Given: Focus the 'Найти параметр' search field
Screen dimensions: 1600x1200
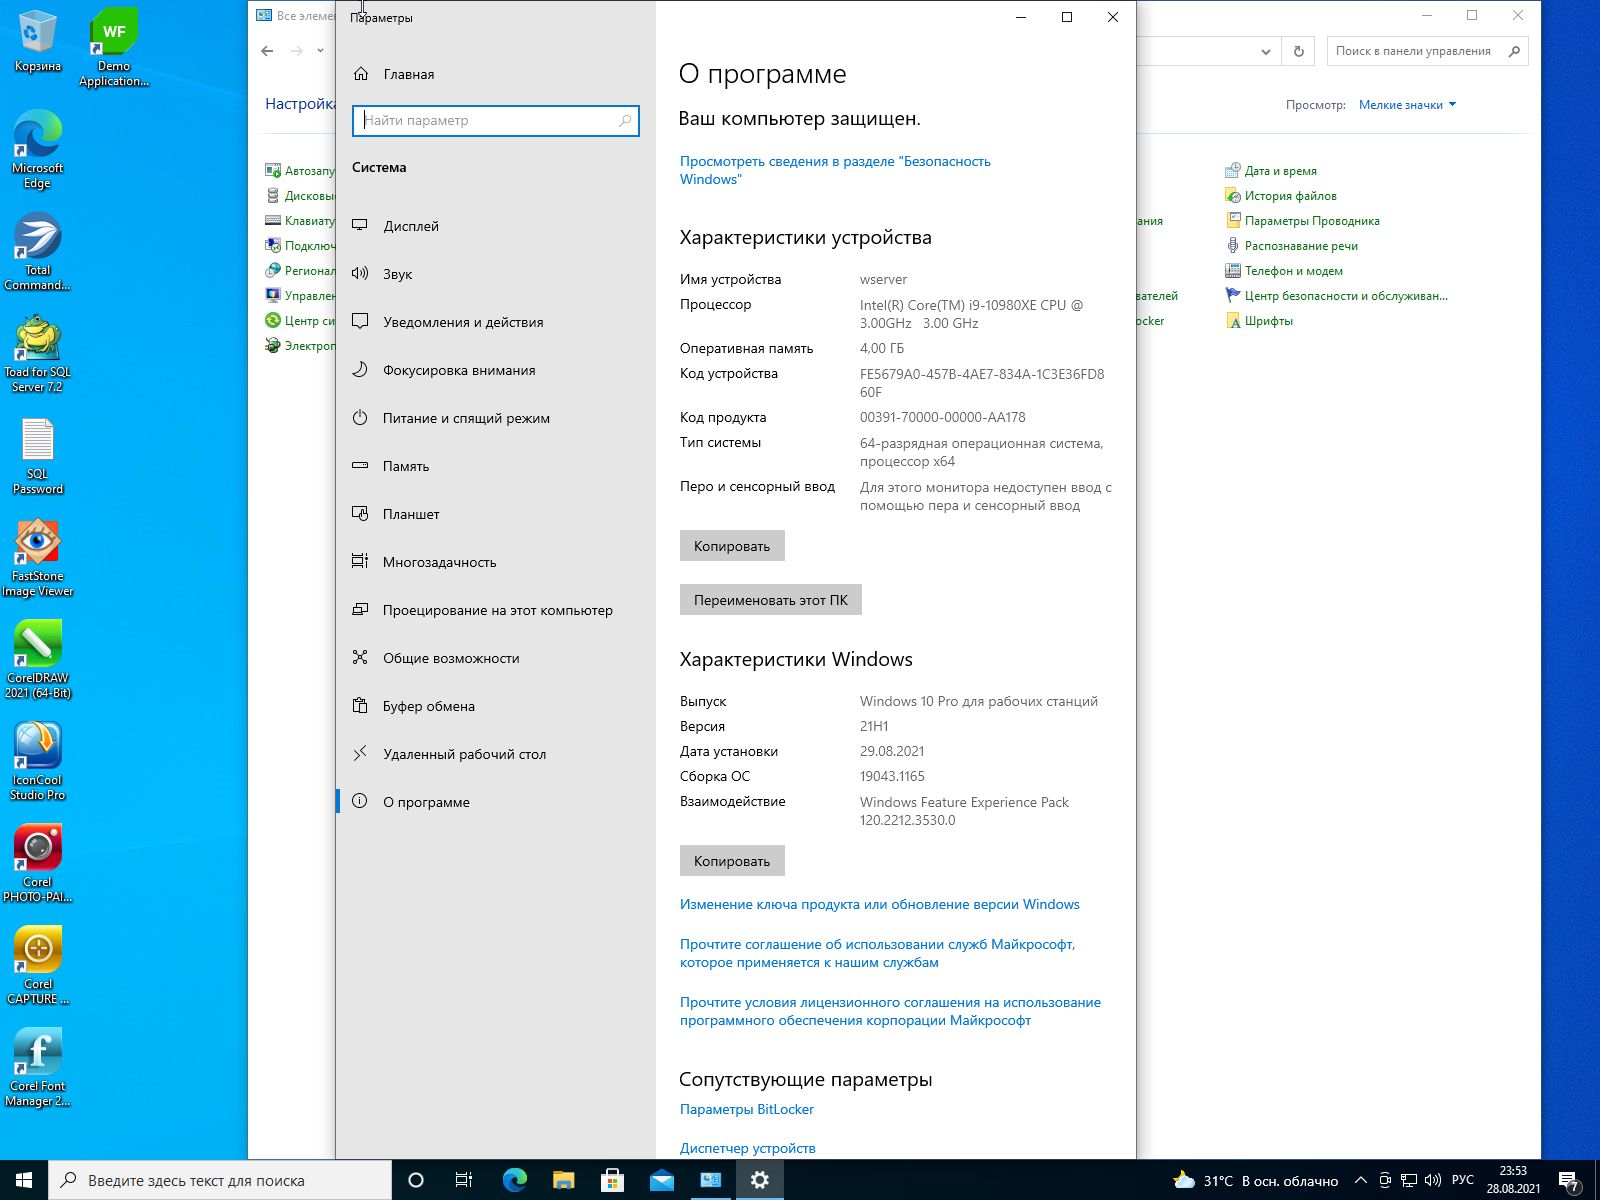Looking at the screenshot, I should 496,121.
